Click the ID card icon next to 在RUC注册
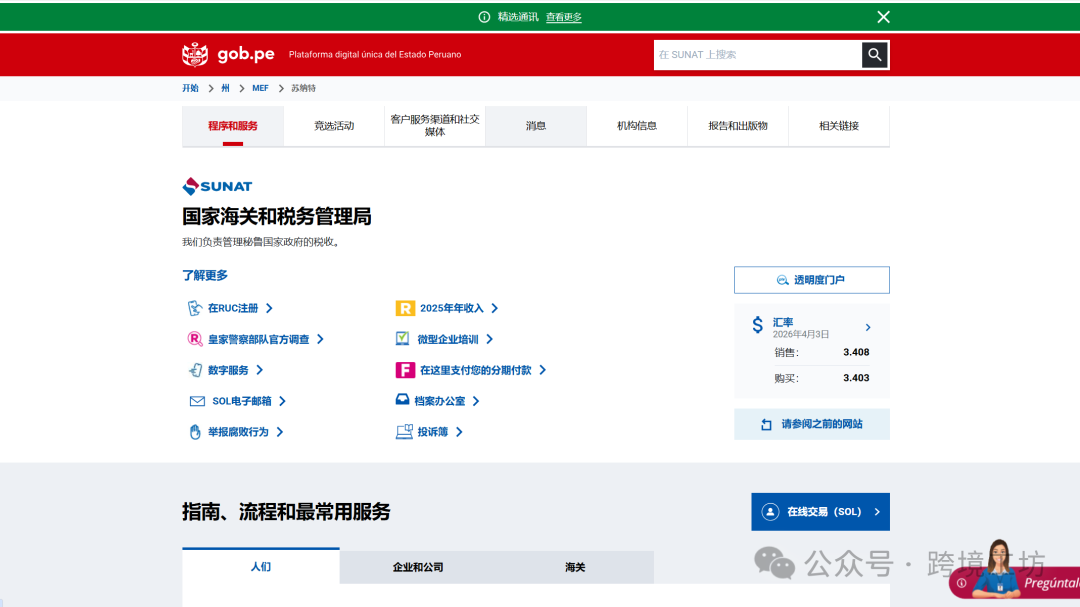Screen dimensions: 1080x607 195,308
